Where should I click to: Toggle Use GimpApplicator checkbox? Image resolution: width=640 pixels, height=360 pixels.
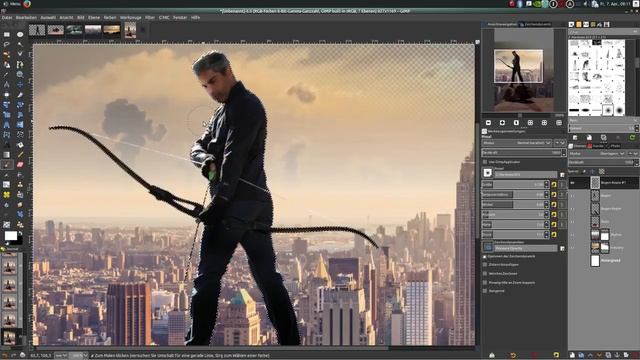point(485,162)
